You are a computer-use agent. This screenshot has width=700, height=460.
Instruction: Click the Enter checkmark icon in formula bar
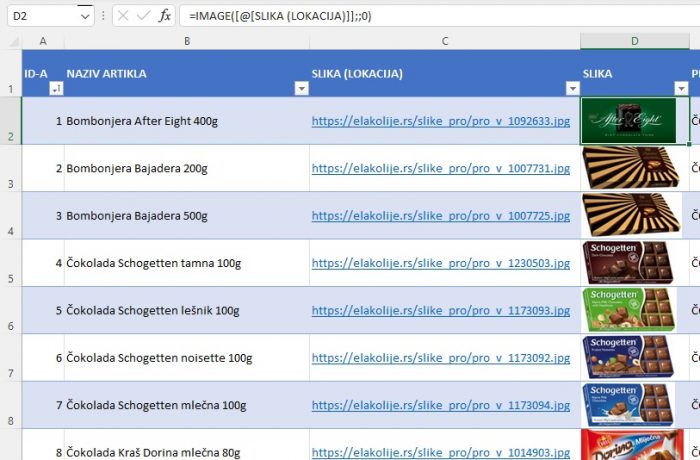tap(144, 16)
